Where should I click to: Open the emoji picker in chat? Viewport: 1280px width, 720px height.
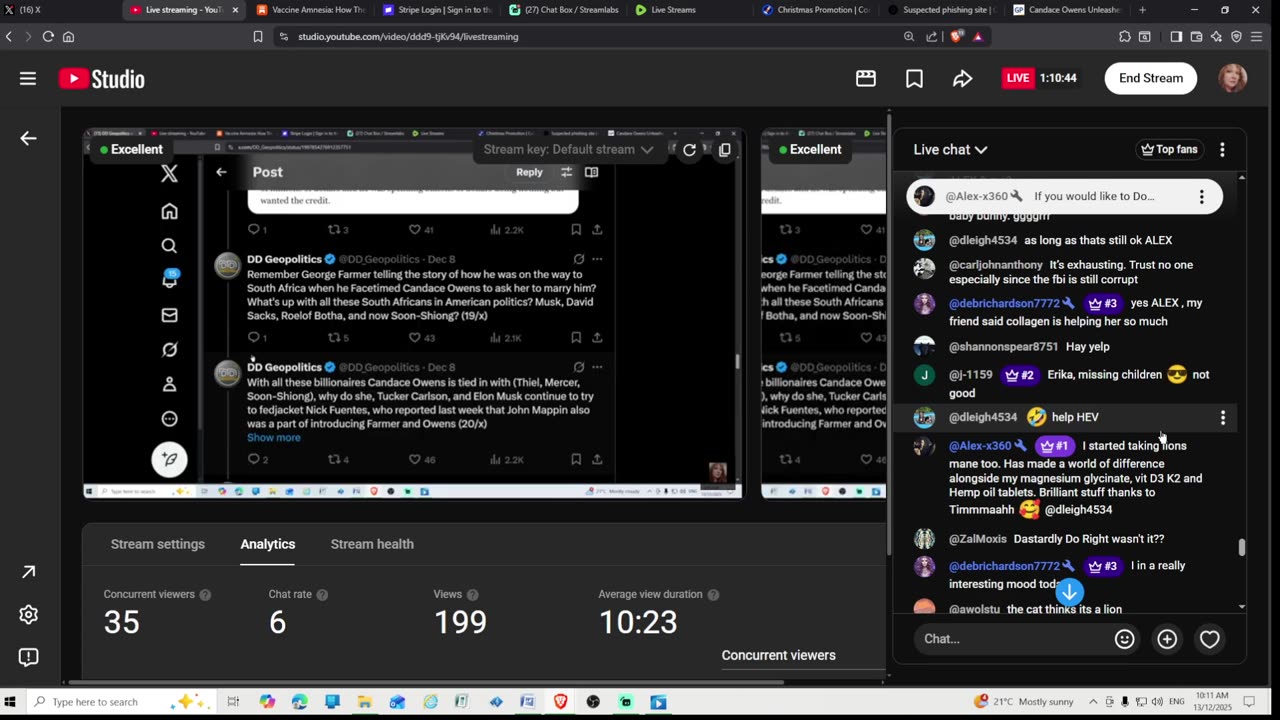[x=1125, y=639]
